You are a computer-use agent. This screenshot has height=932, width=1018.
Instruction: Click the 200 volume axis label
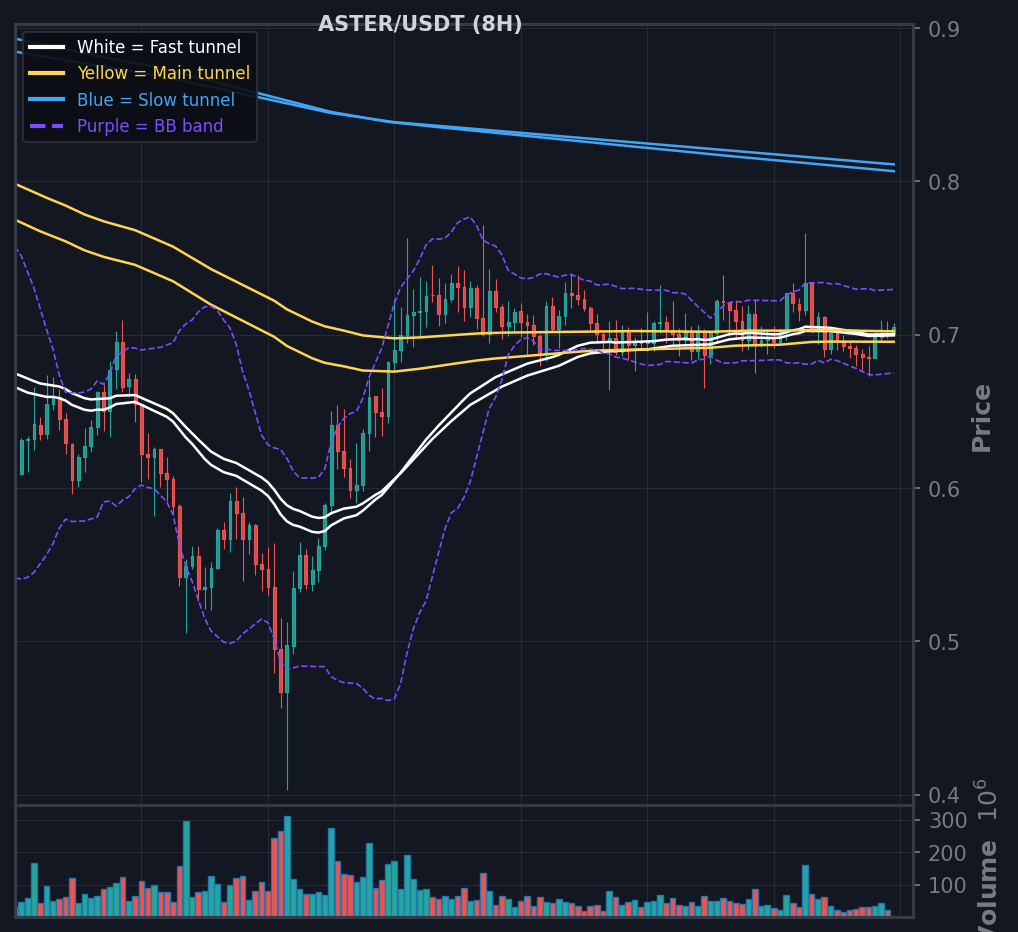[948, 853]
